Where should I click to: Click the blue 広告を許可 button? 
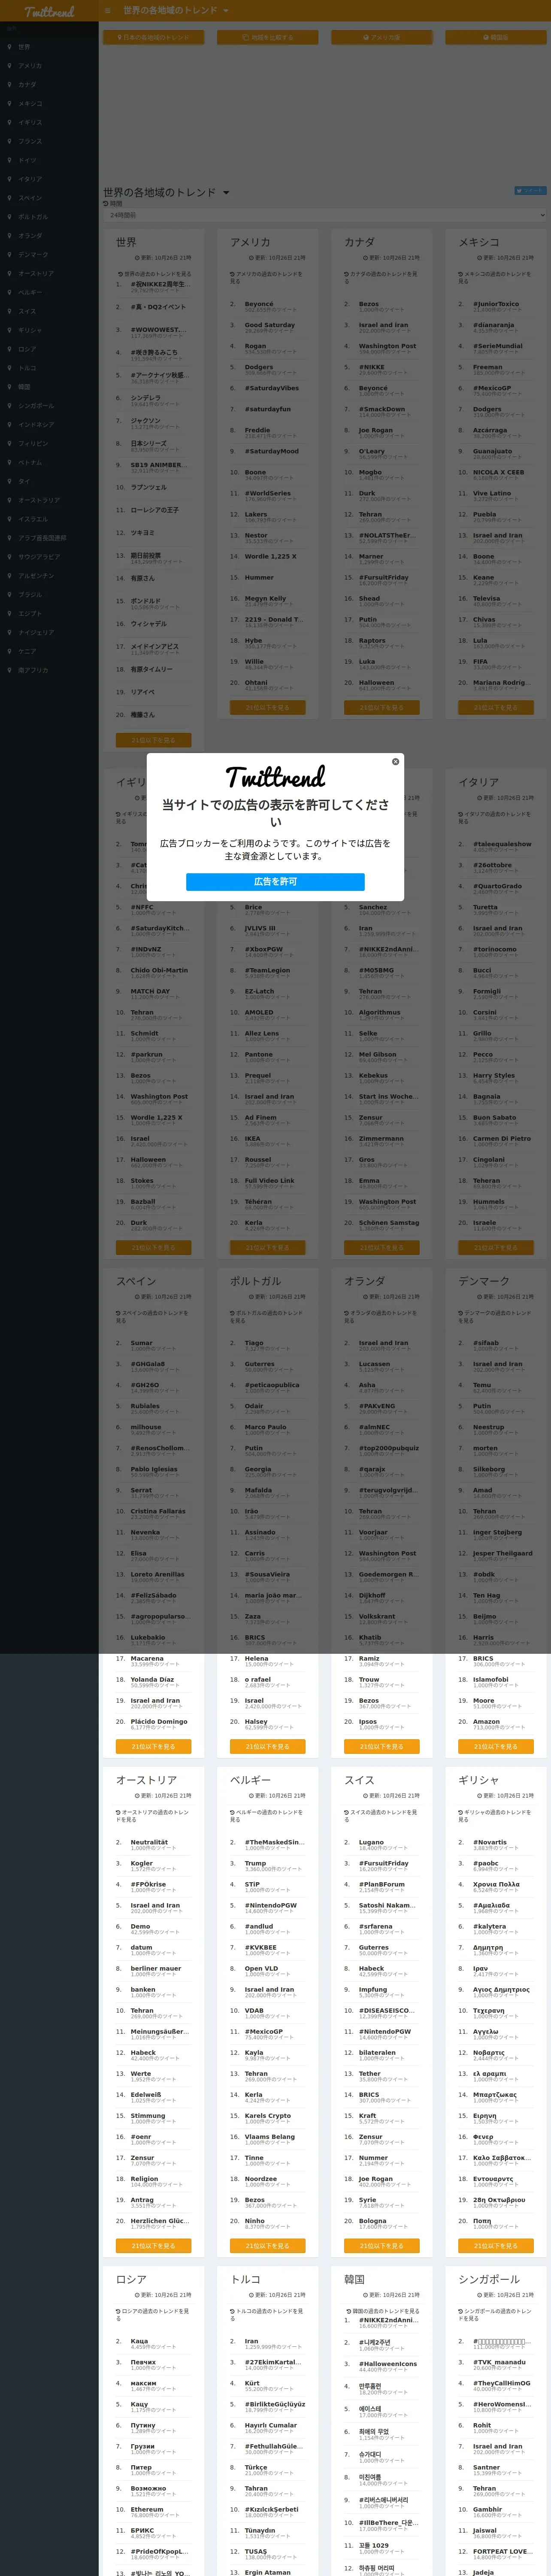pos(275,881)
